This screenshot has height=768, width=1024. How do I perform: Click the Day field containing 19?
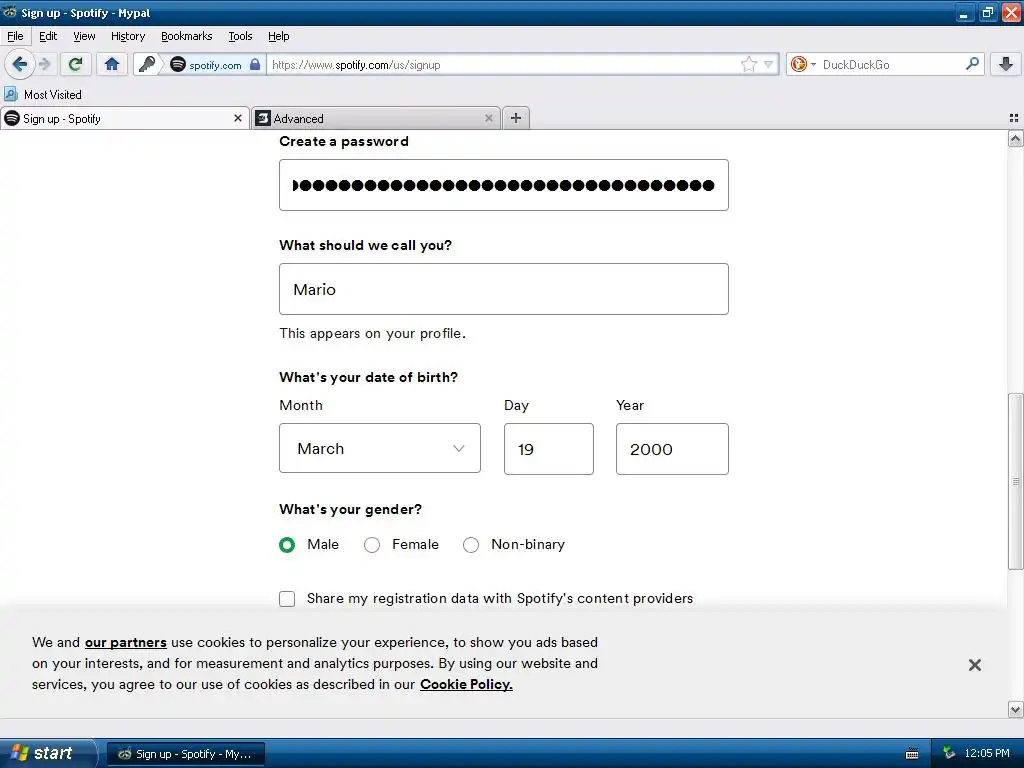pos(549,449)
